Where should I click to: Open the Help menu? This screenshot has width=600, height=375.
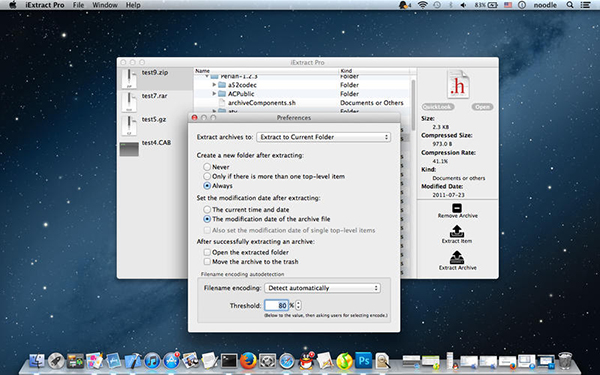pos(133,5)
